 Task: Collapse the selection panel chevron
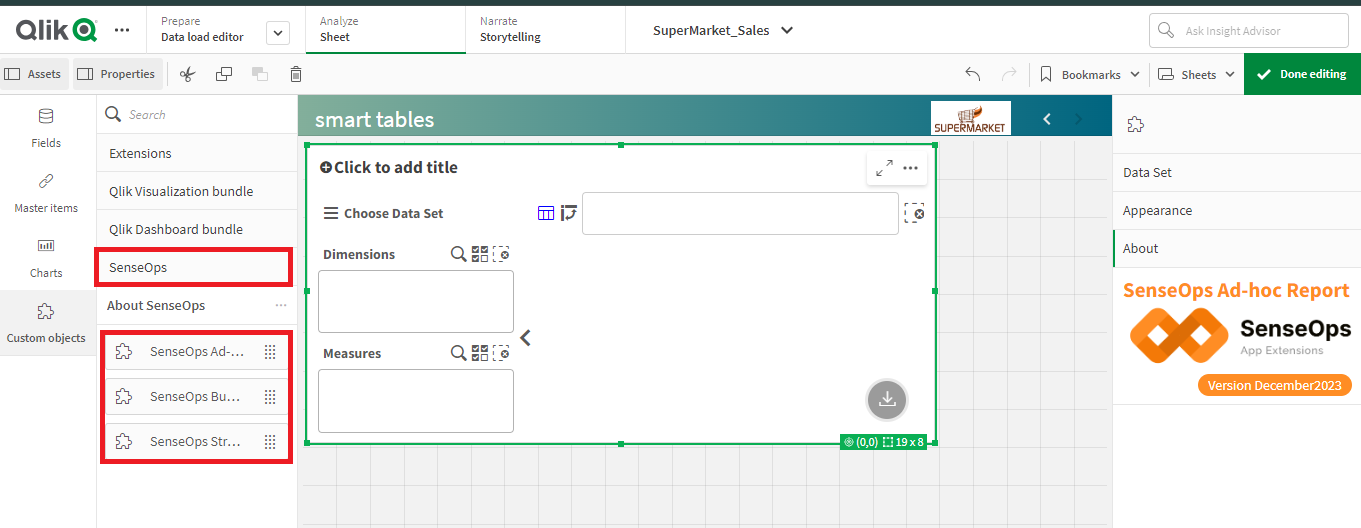click(526, 338)
